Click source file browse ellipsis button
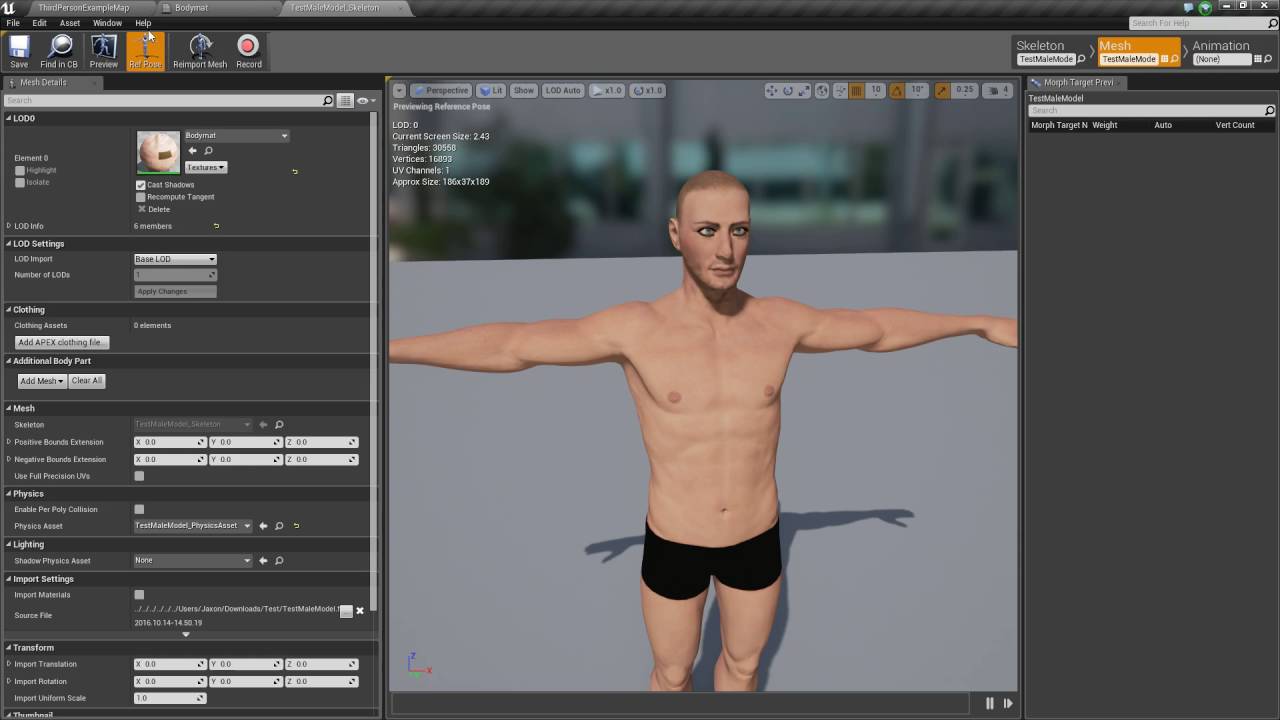 [x=346, y=611]
